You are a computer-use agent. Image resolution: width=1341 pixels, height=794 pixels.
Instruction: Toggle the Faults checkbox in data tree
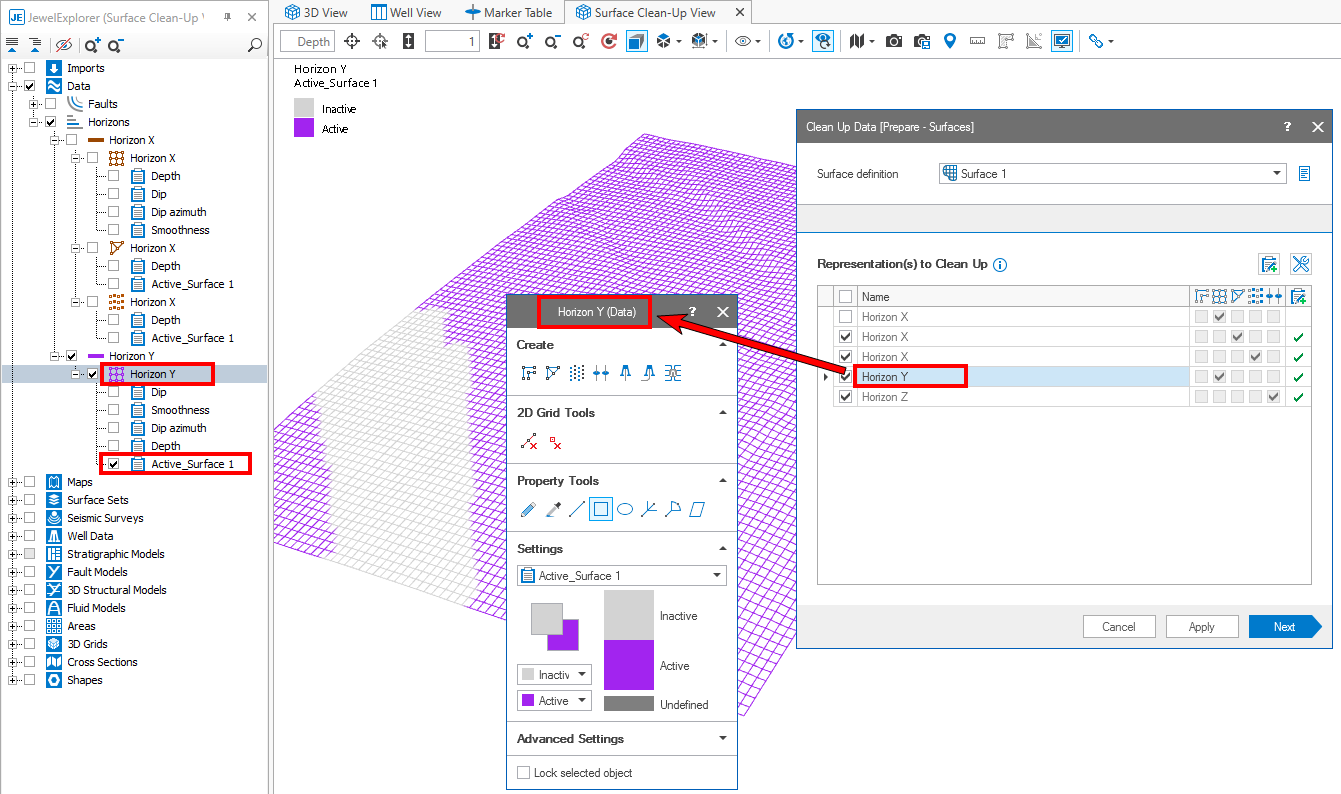[51, 104]
